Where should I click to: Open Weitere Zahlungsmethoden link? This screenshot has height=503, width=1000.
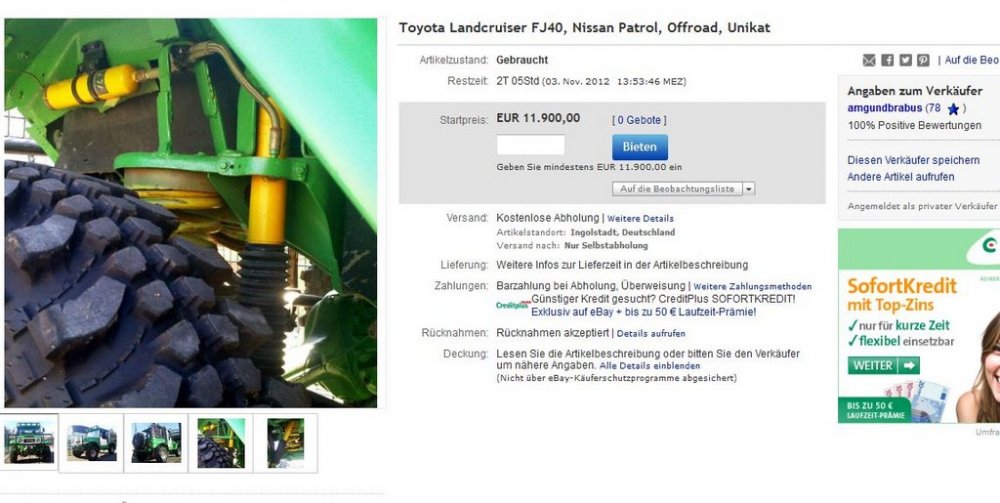753,286
